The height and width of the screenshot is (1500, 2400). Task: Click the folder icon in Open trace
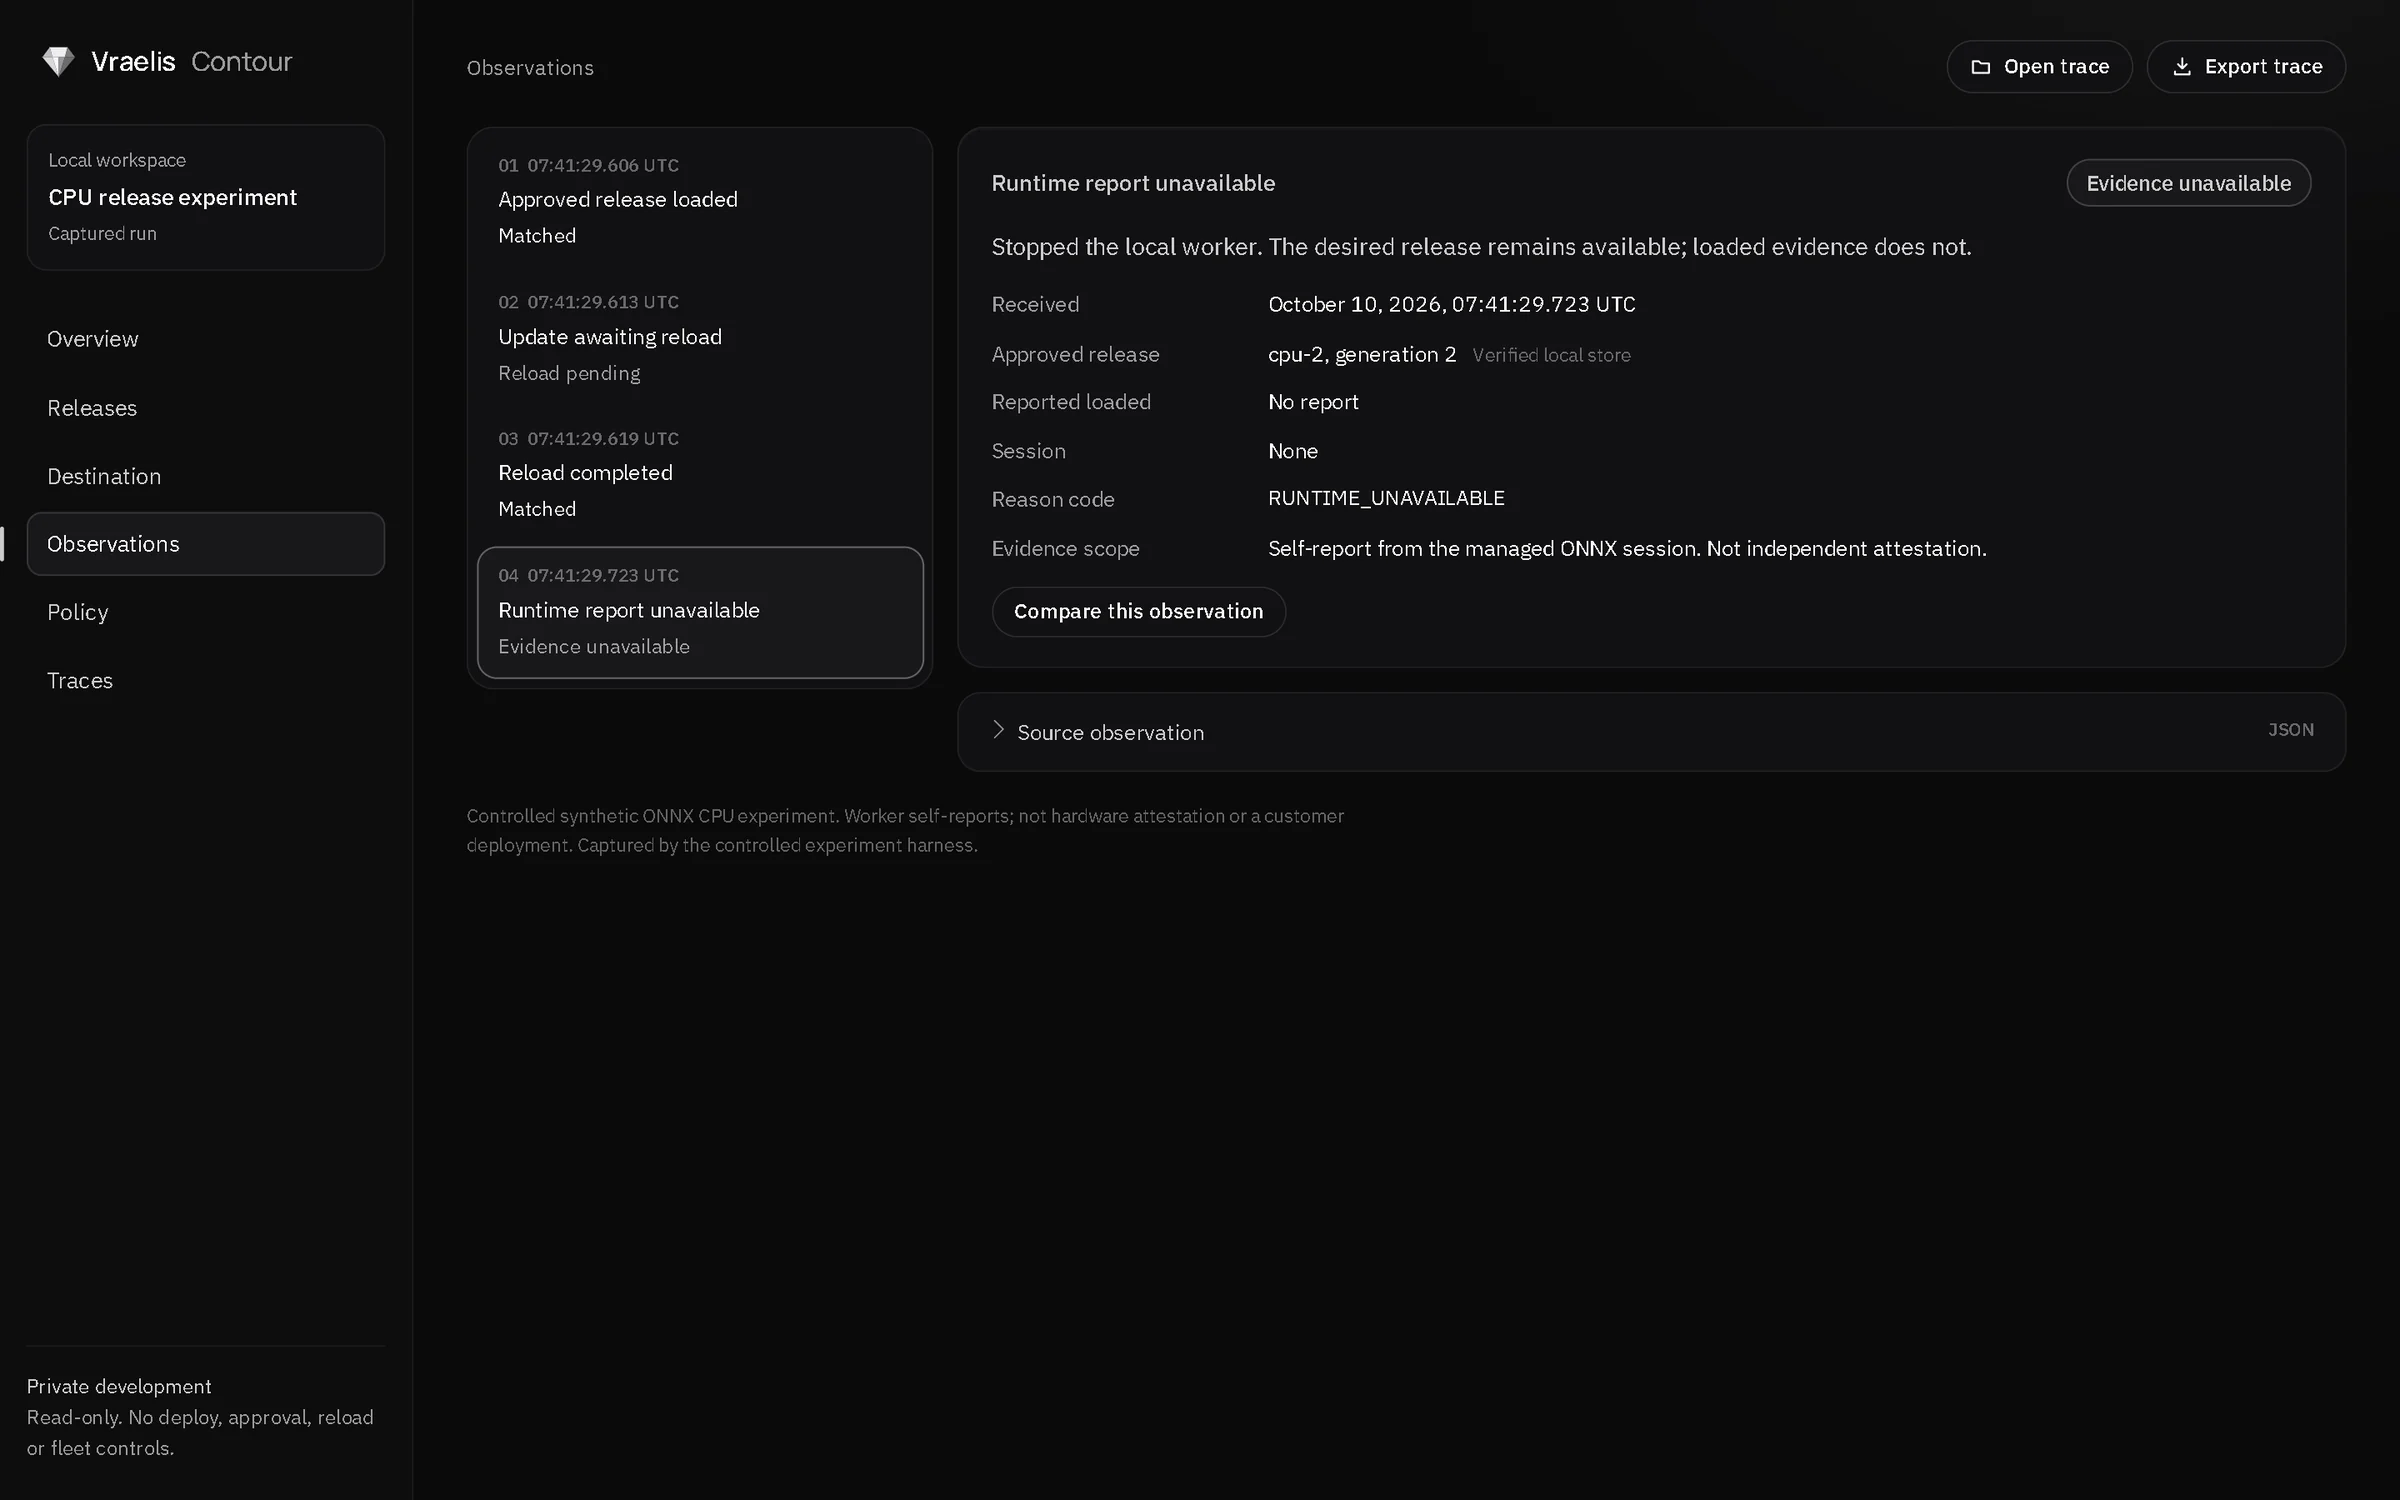1980,67
